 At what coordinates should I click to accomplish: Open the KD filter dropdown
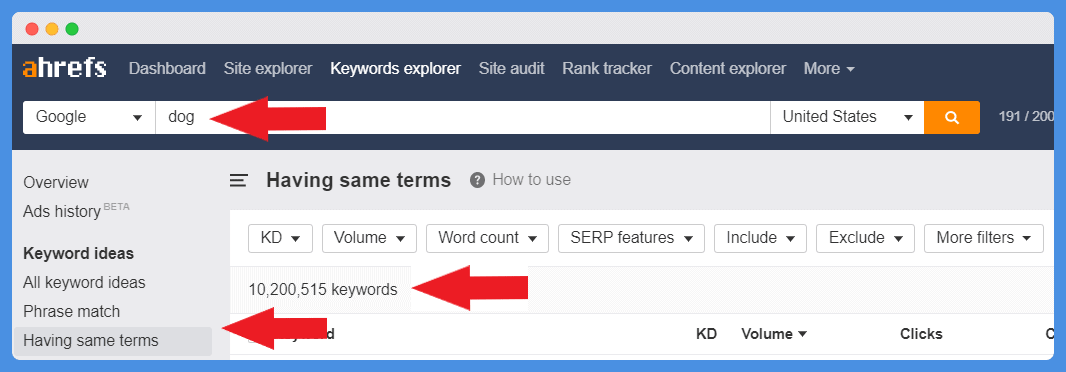pos(280,238)
